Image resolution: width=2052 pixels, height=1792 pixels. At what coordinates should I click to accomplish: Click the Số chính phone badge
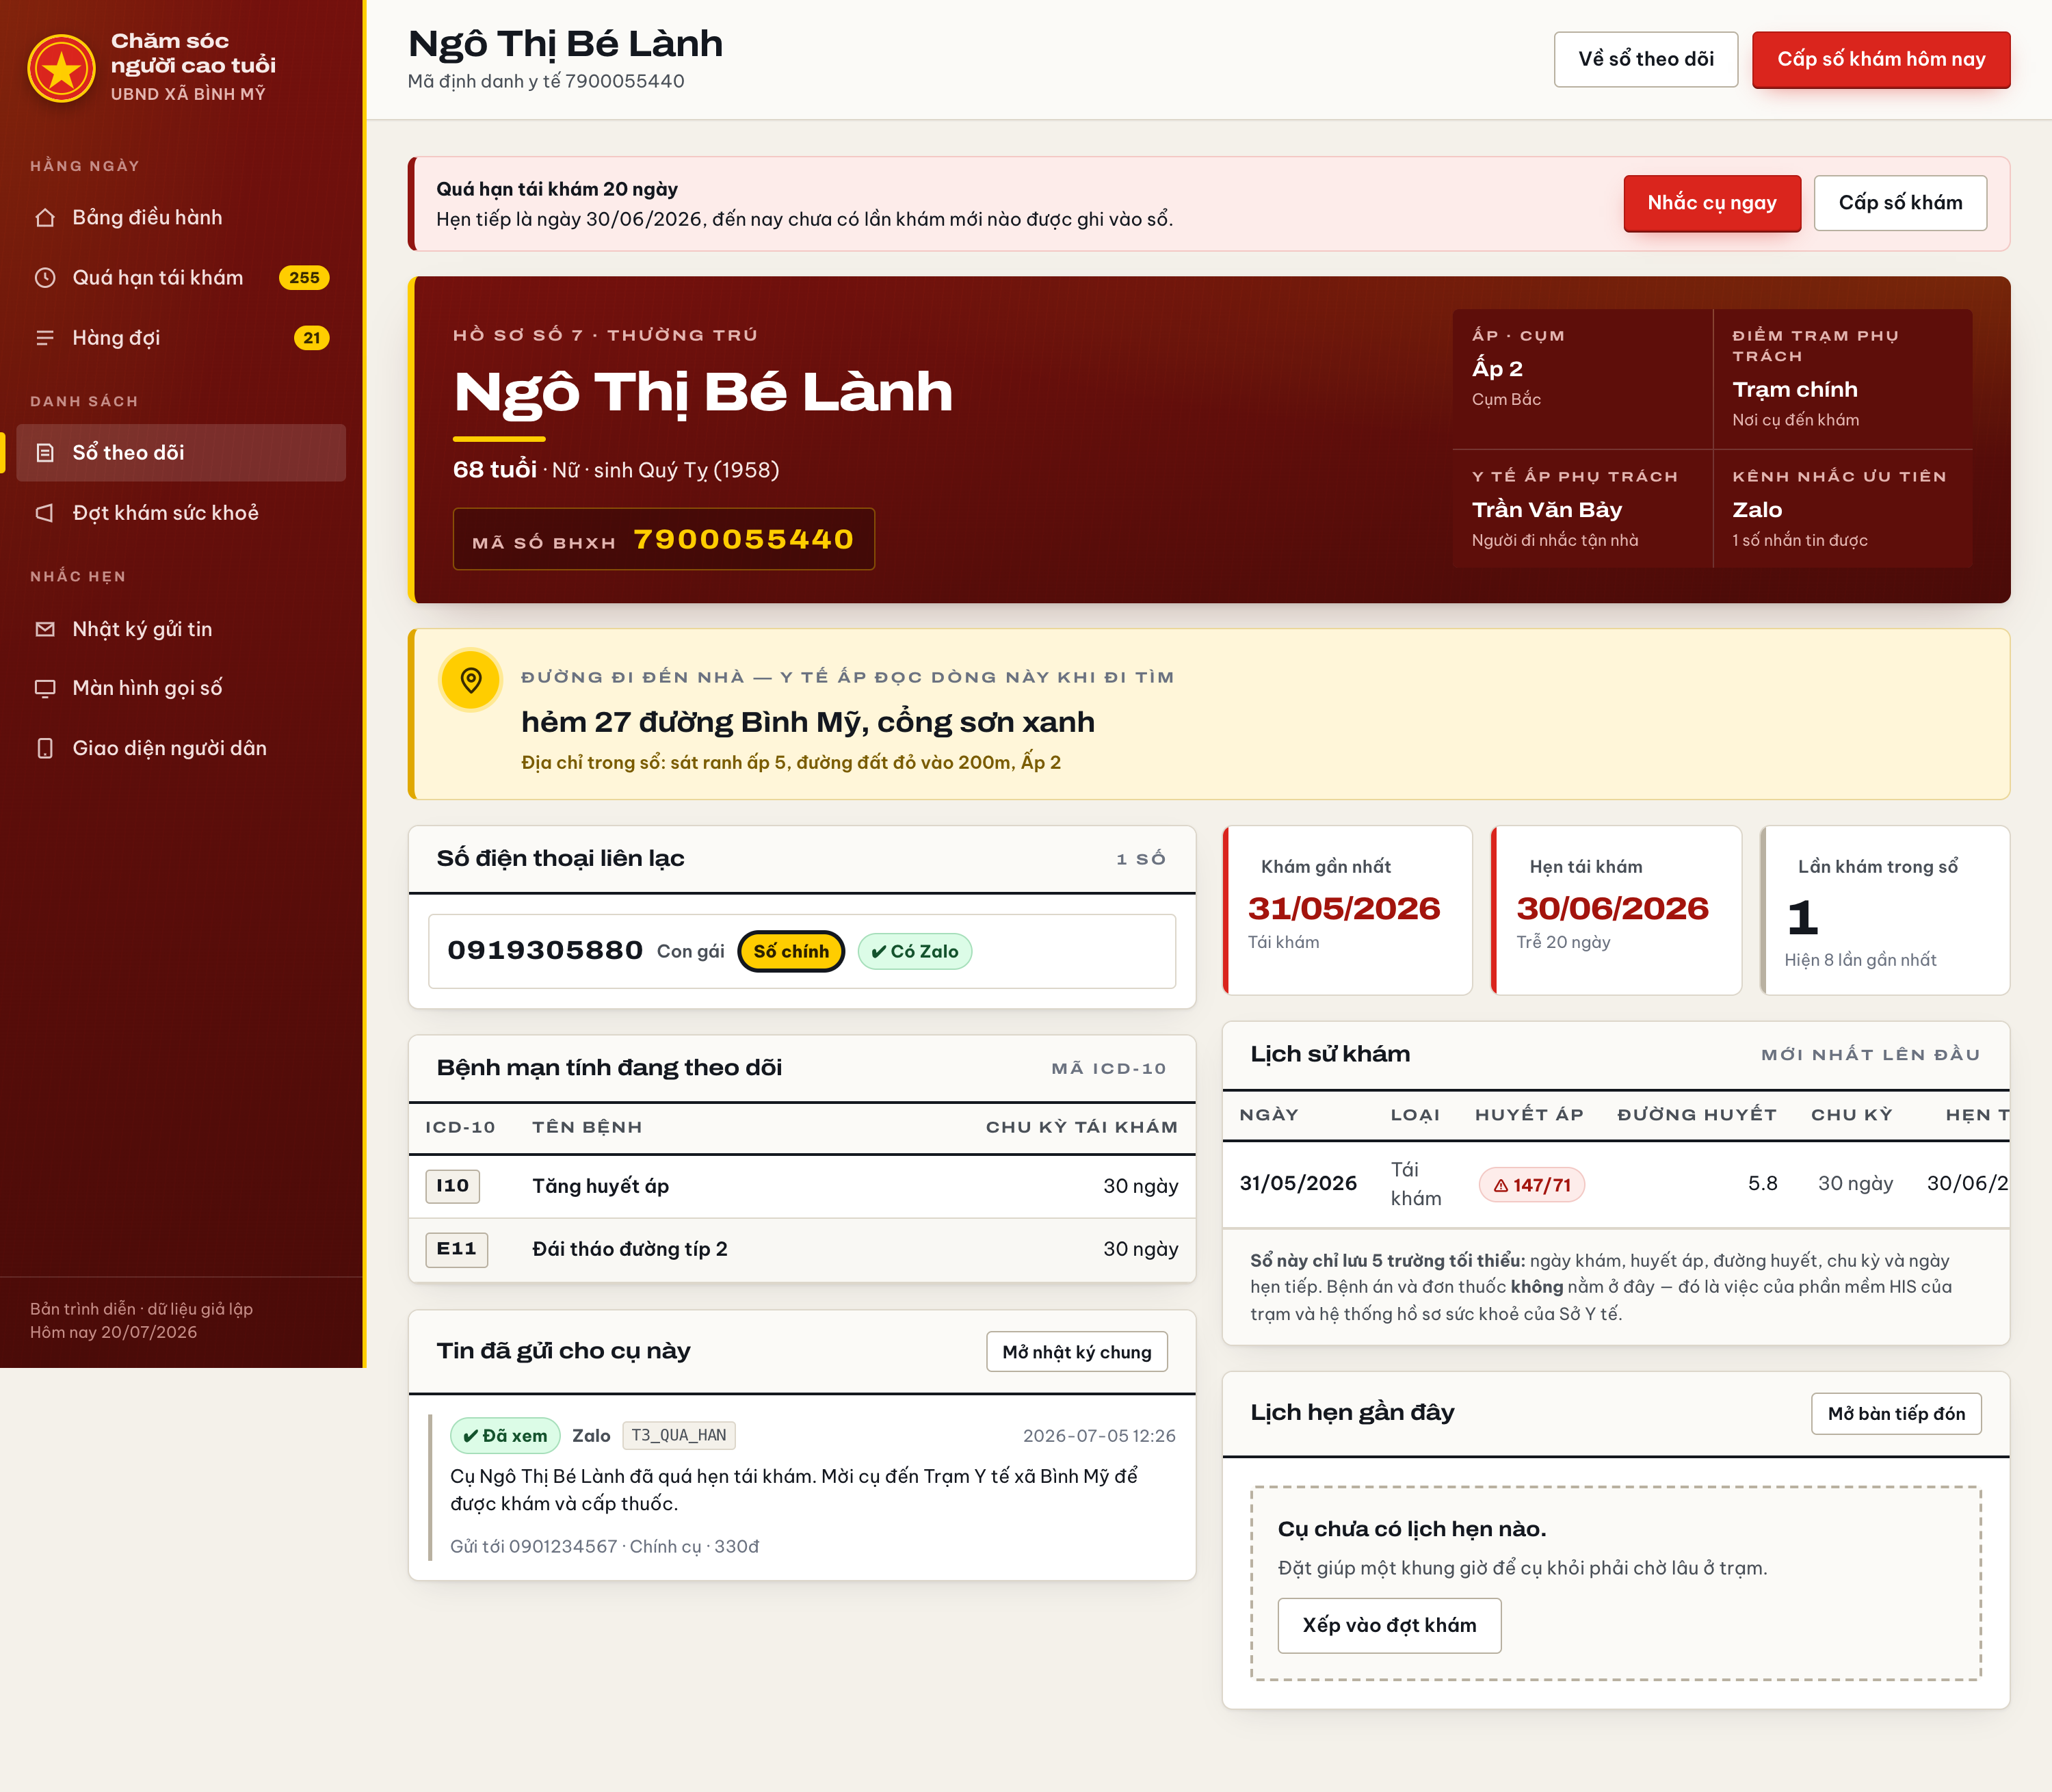click(x=790, y=951)
